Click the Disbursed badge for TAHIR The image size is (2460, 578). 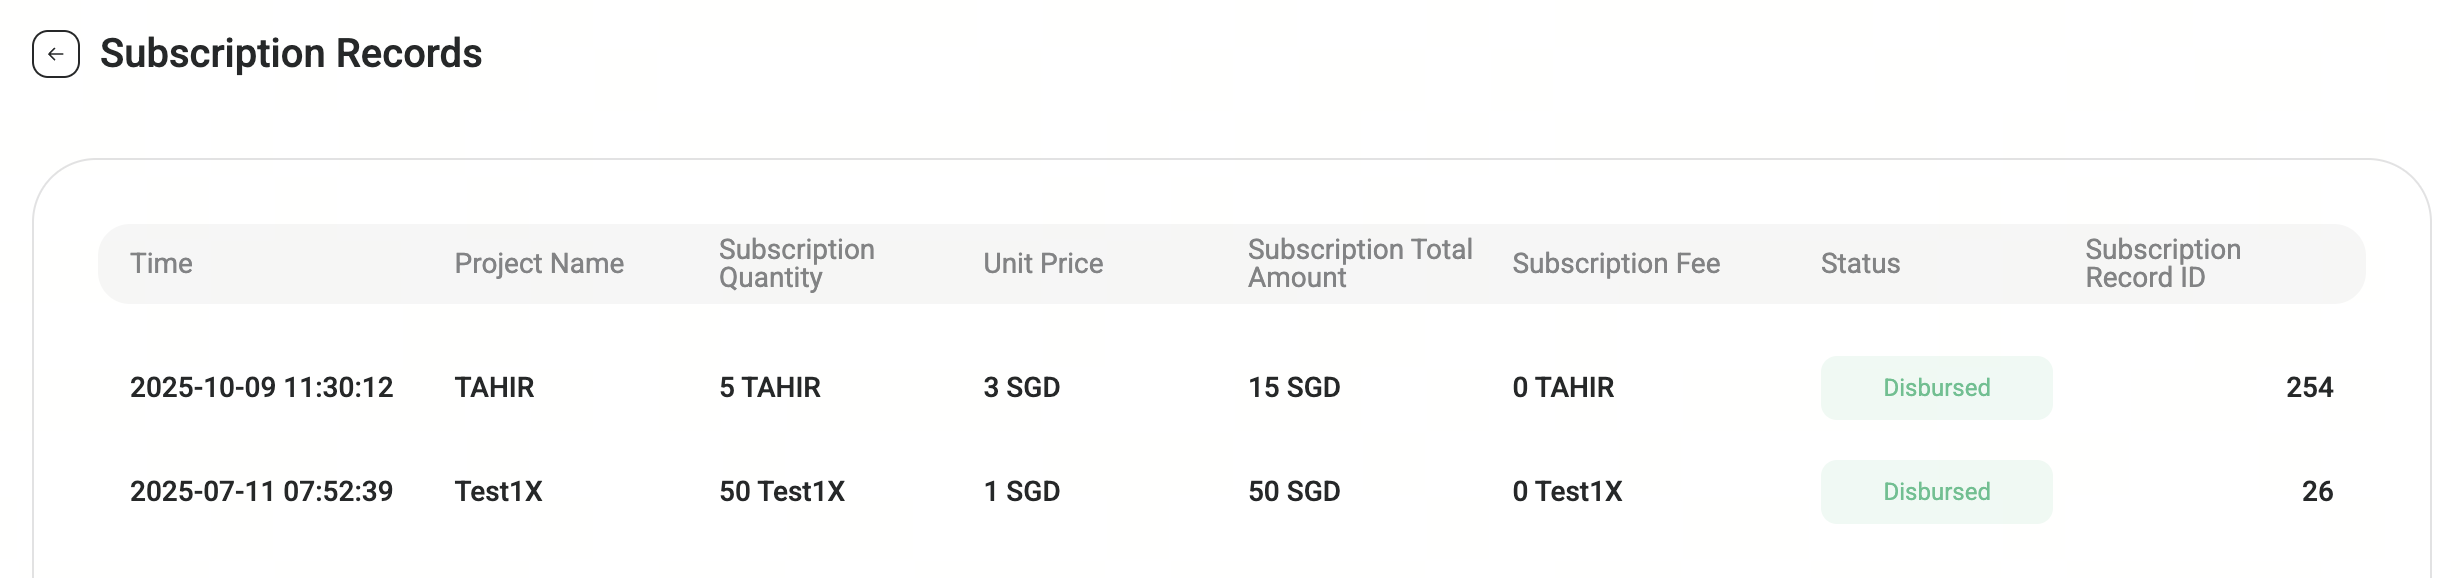point(1936,388)
